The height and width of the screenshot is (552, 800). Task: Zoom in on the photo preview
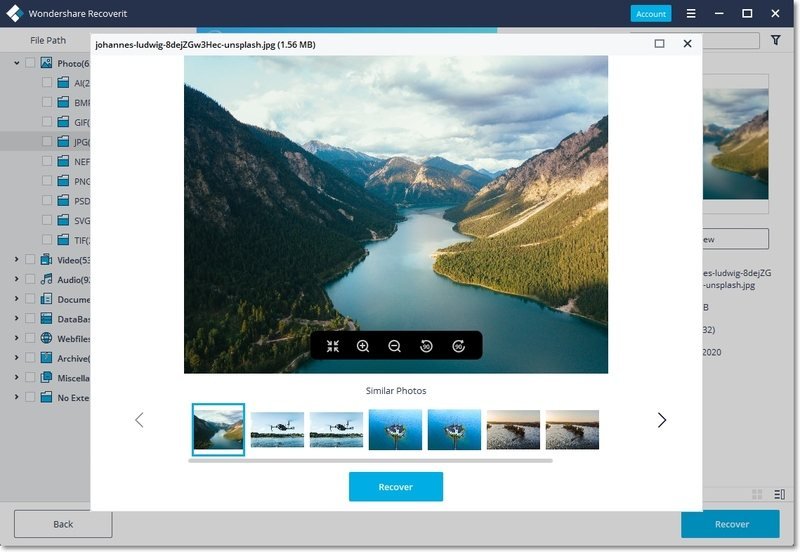pyautogui.click(x=363, y=346)
